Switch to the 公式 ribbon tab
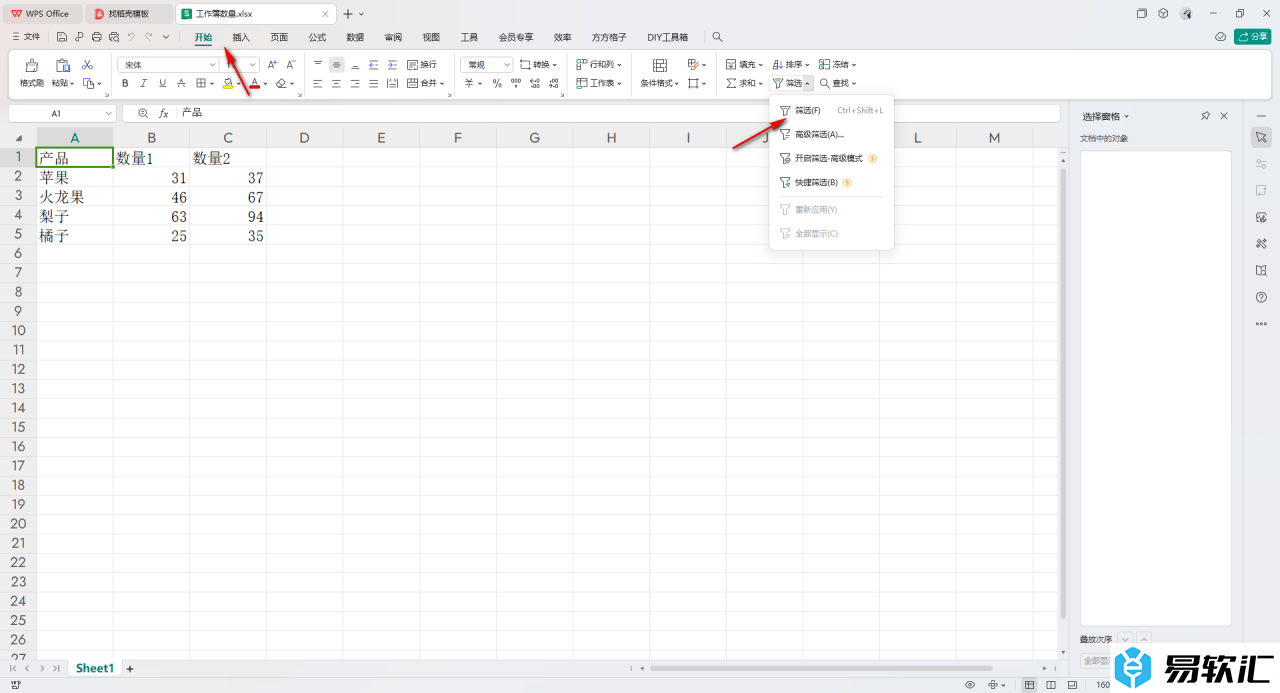This screenshot has height=693, width=1280. pos(317,37)
